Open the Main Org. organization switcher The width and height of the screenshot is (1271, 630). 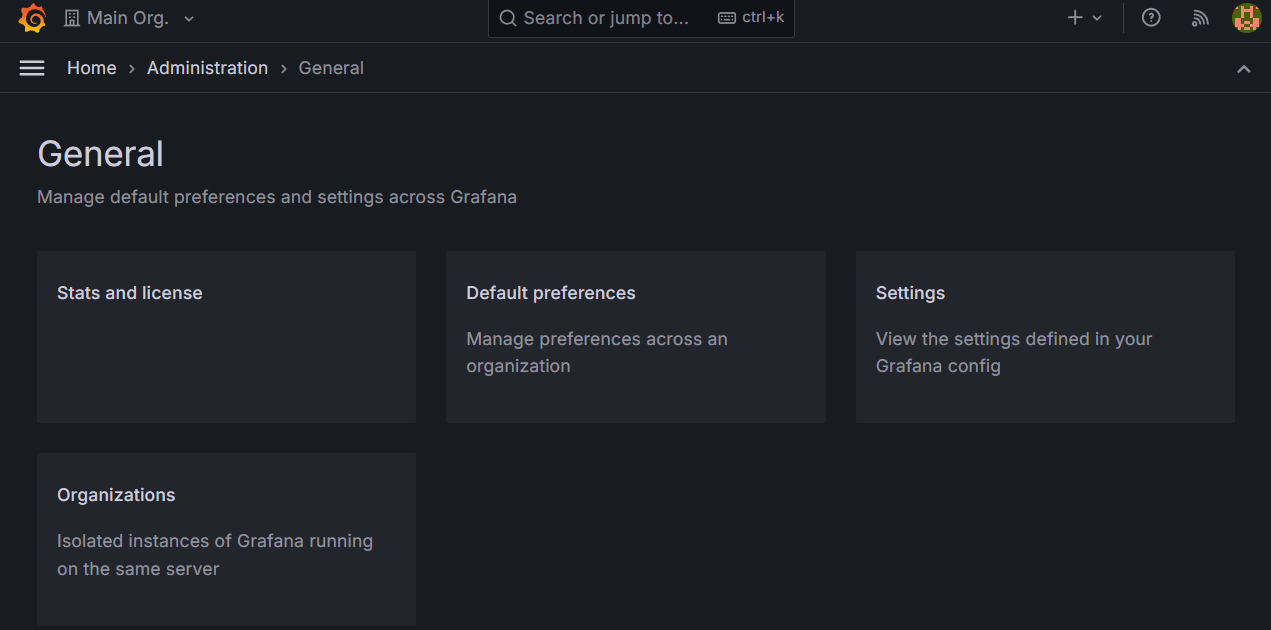(x=129, y=18)
